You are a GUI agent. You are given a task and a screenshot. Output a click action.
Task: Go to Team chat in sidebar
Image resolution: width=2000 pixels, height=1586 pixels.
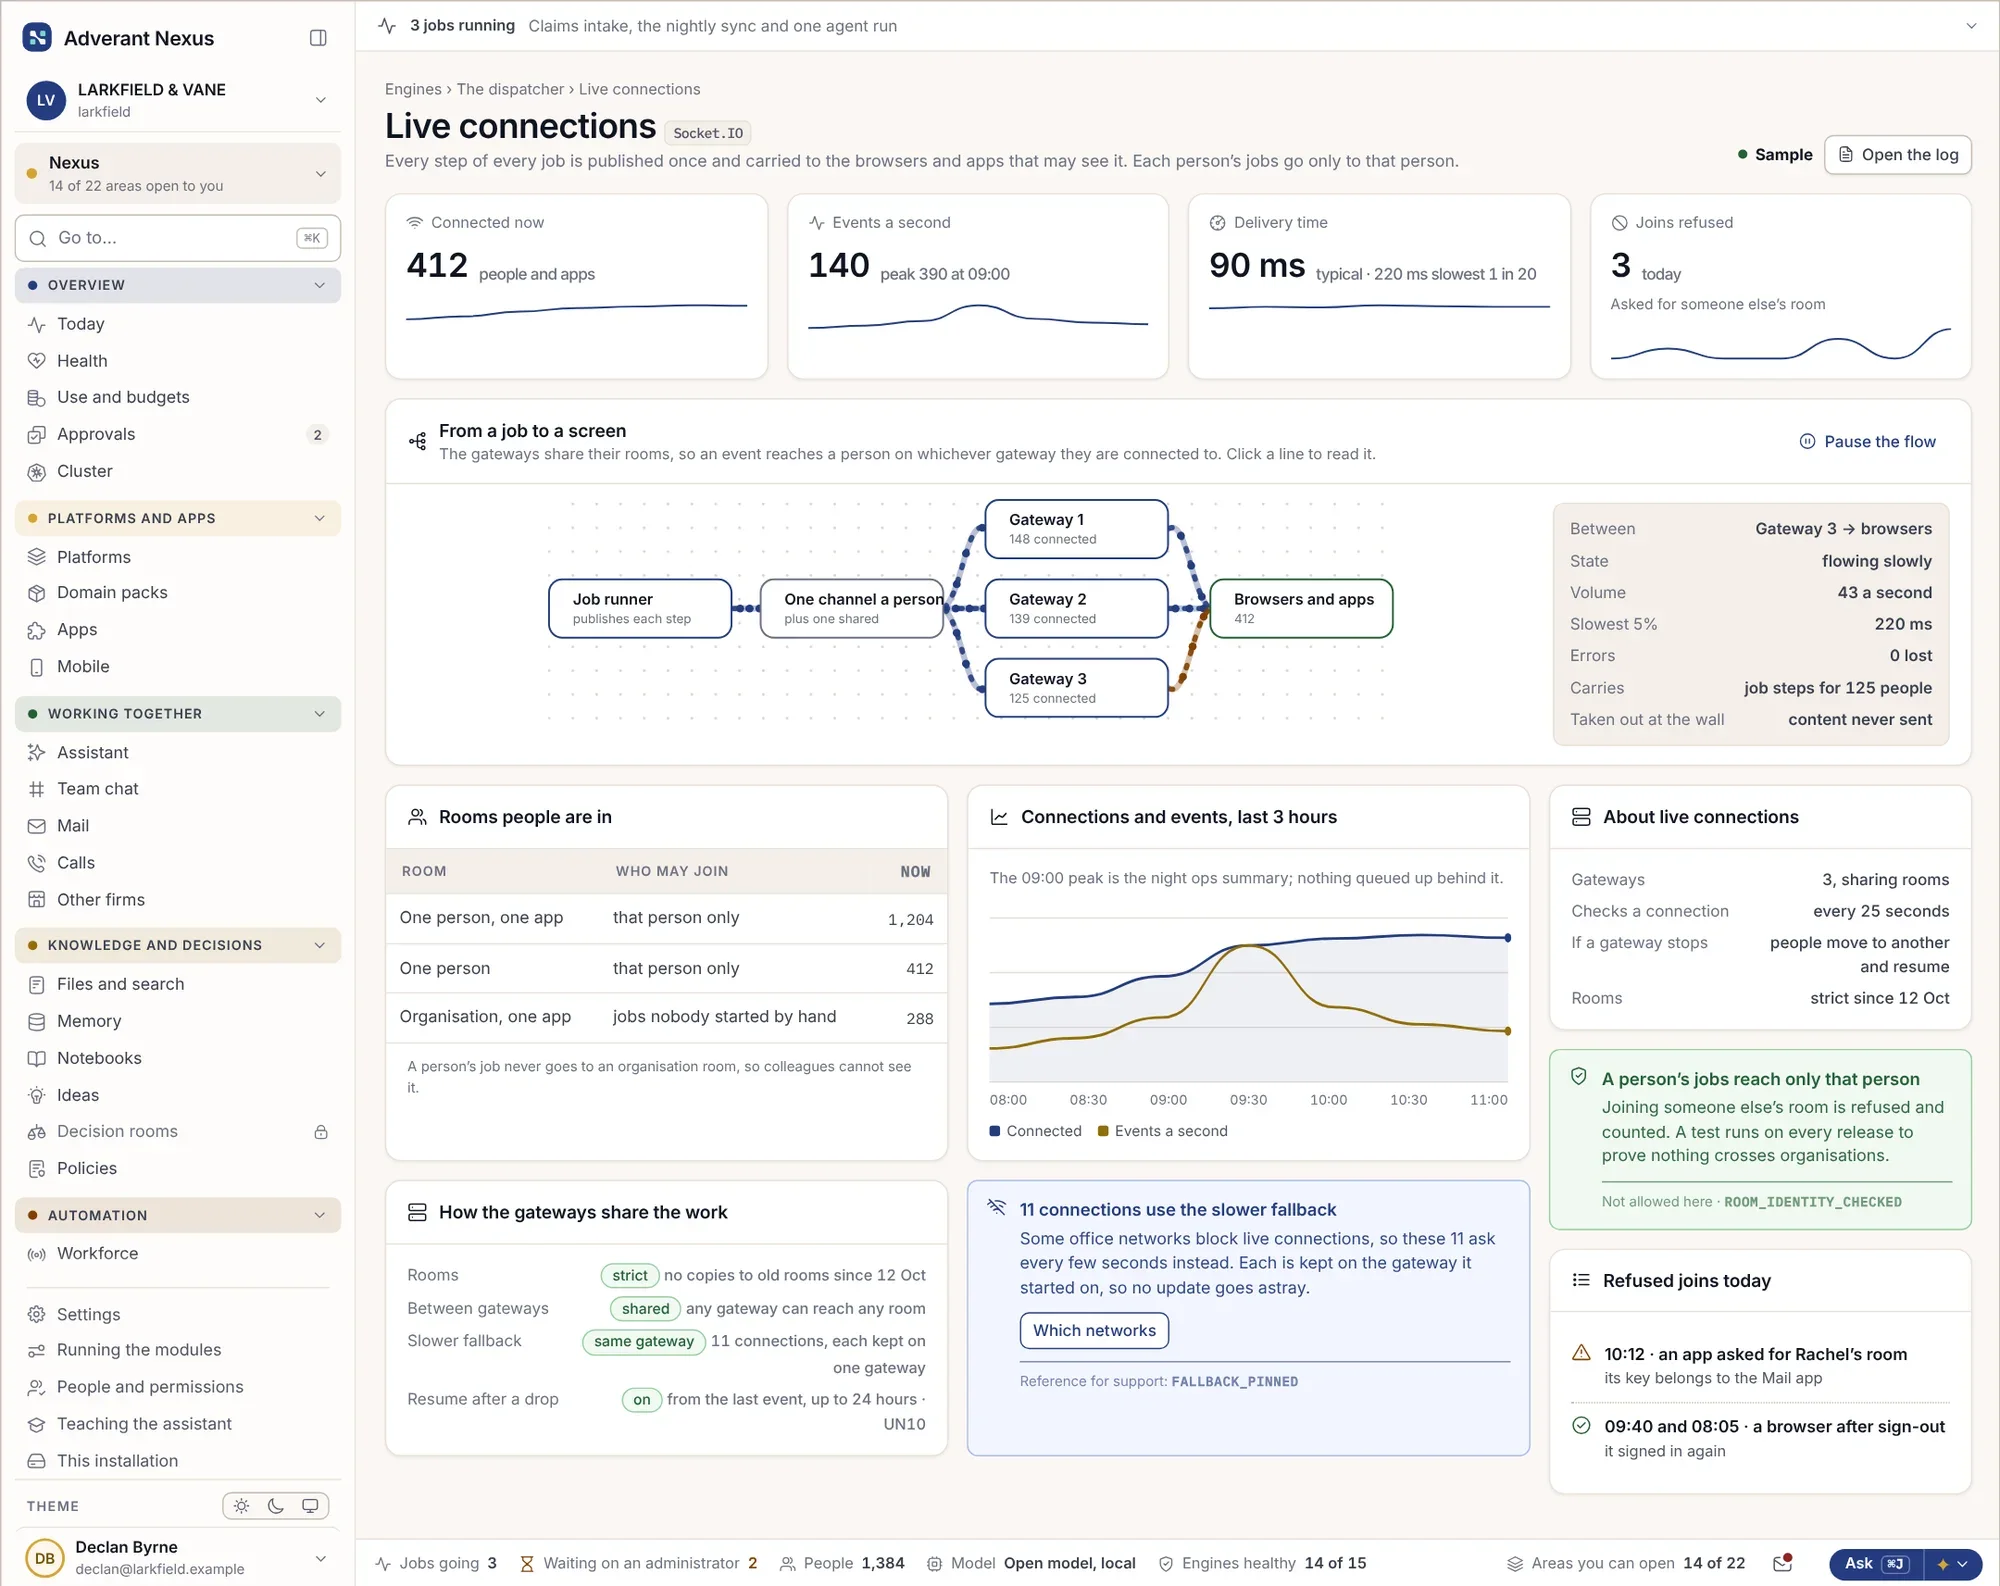[178, 789]
